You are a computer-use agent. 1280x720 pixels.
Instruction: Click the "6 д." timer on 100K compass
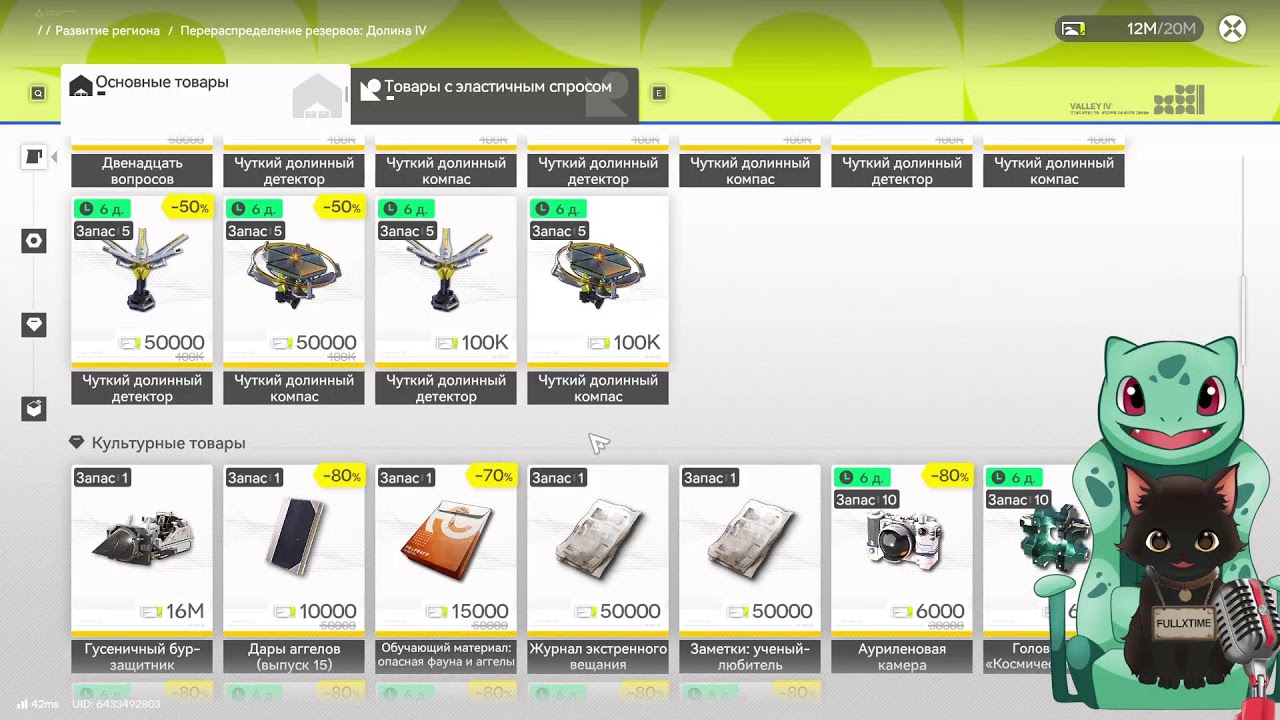558,209
